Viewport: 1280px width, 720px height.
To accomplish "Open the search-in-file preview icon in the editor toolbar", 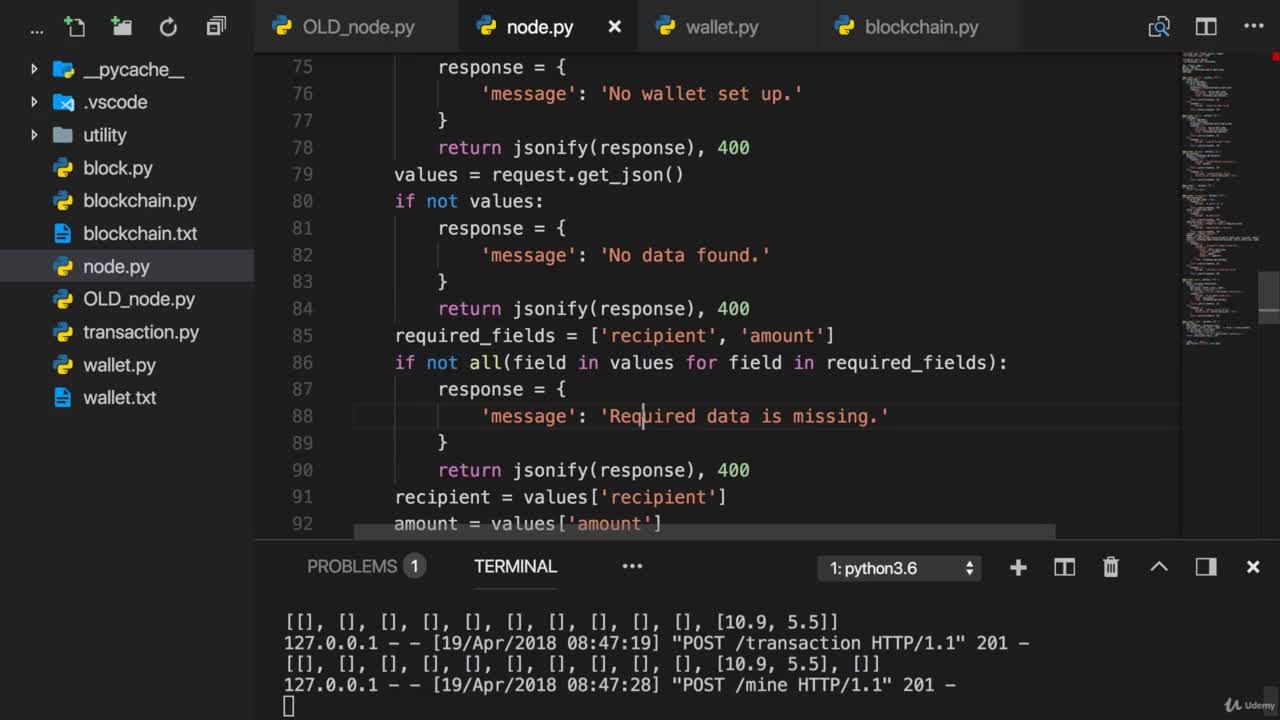I will 1159,27.
